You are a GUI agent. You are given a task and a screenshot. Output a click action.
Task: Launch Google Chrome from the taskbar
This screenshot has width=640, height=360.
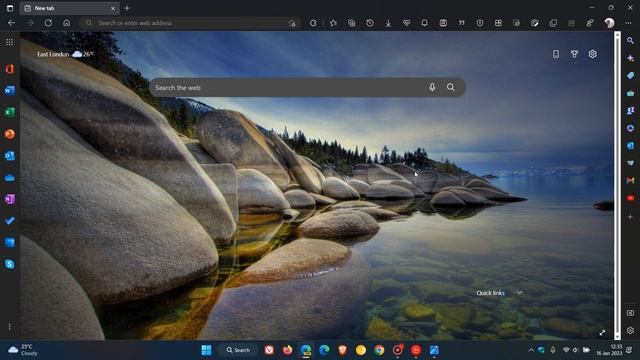[379, 350]
